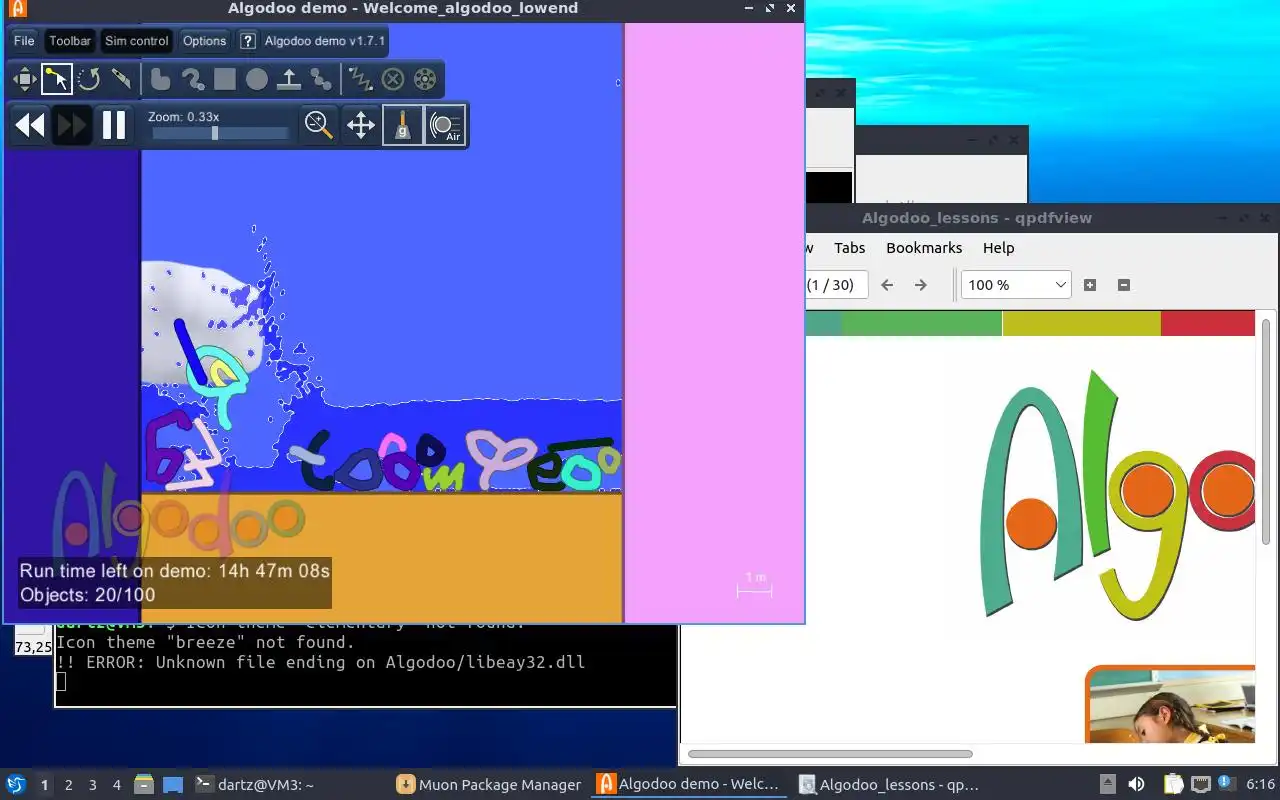Select the Chain tool
Image resolution: width=1280 pixels, height=800 pixels.
(320, 79)
